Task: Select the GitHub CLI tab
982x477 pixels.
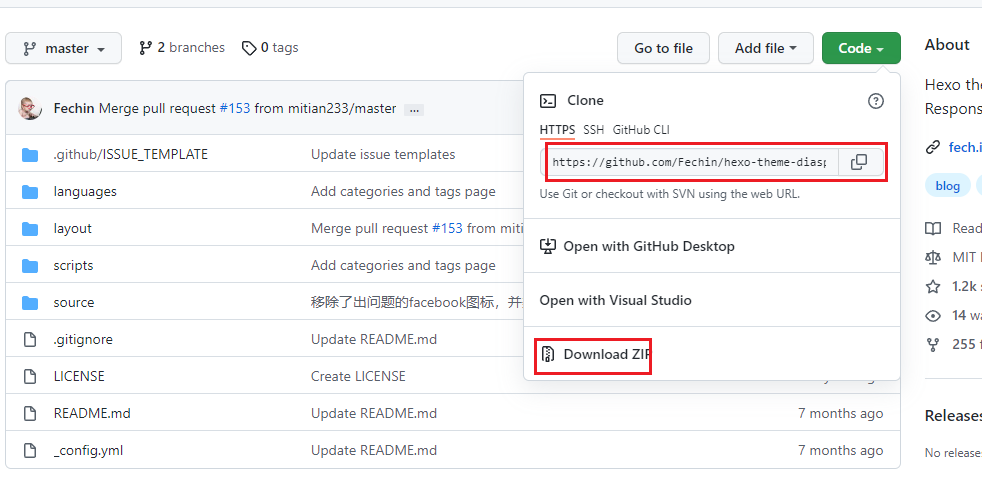Action: point(641,130)
